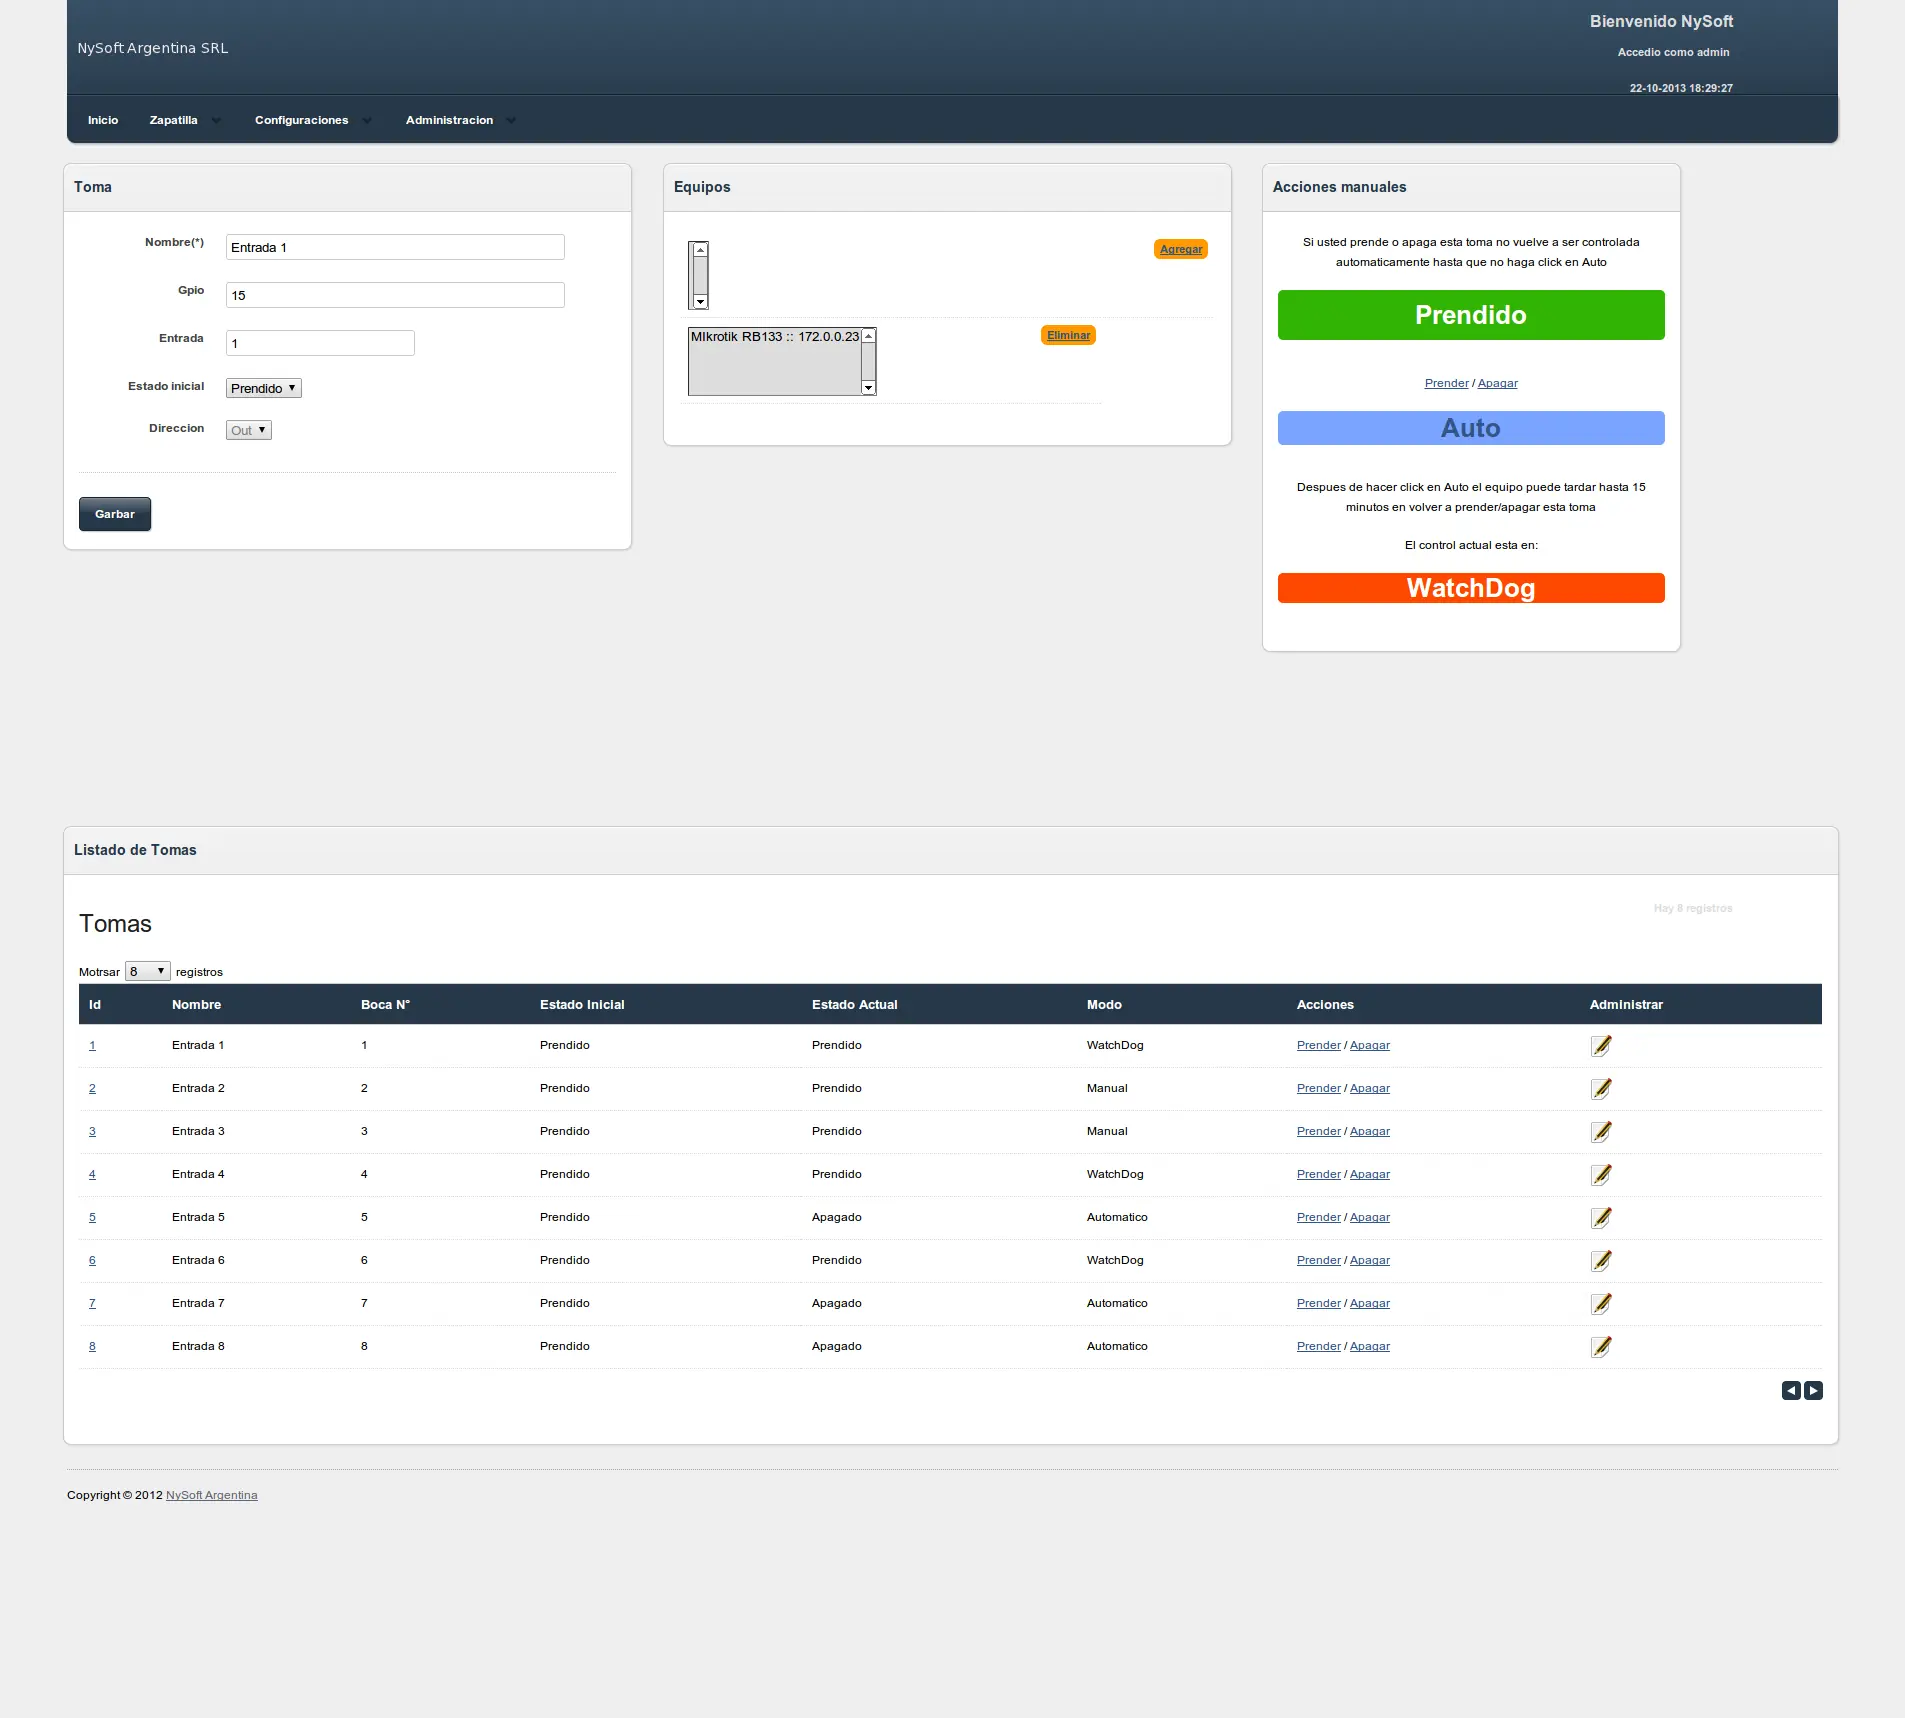Sort table by Estado Actual column header
Image resolution: width=1905 pixels, height=1718 pixels.
[854, 1004]
